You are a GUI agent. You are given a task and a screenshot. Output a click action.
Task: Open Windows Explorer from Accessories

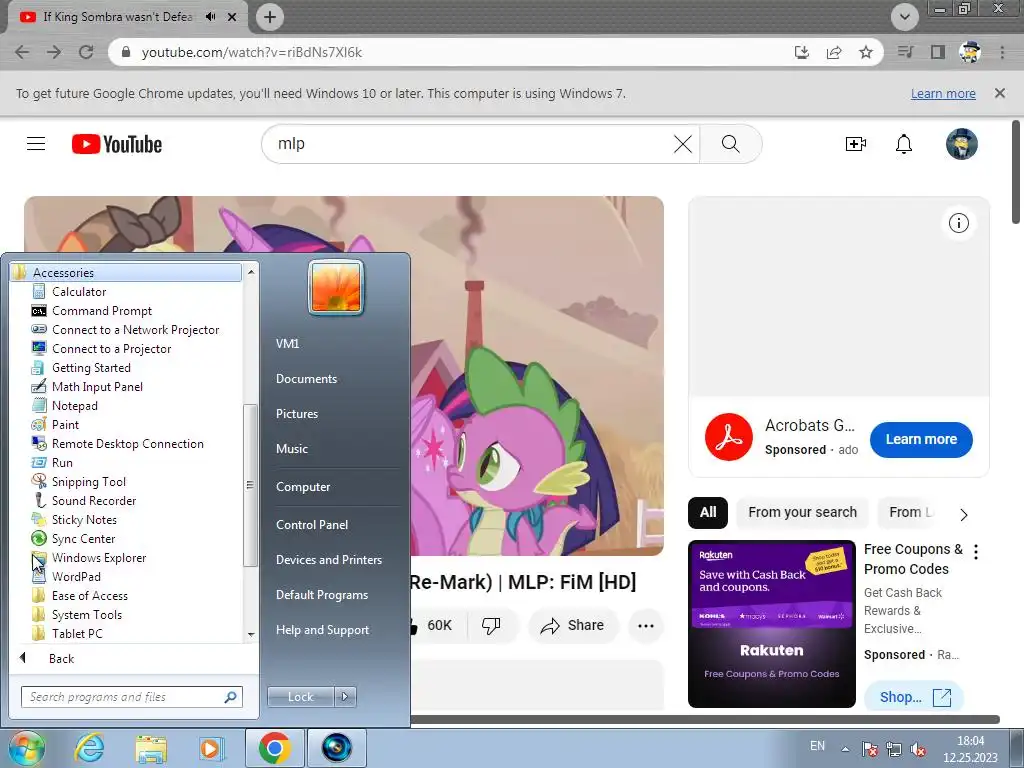tap(99, 558)
